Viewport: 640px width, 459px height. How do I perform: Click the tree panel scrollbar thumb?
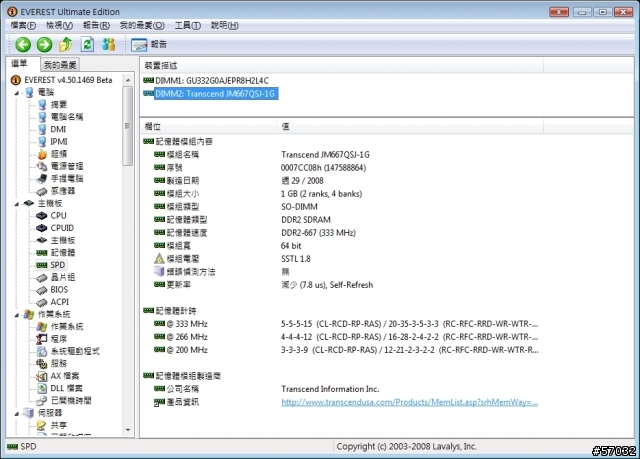(x=128, y=126)
